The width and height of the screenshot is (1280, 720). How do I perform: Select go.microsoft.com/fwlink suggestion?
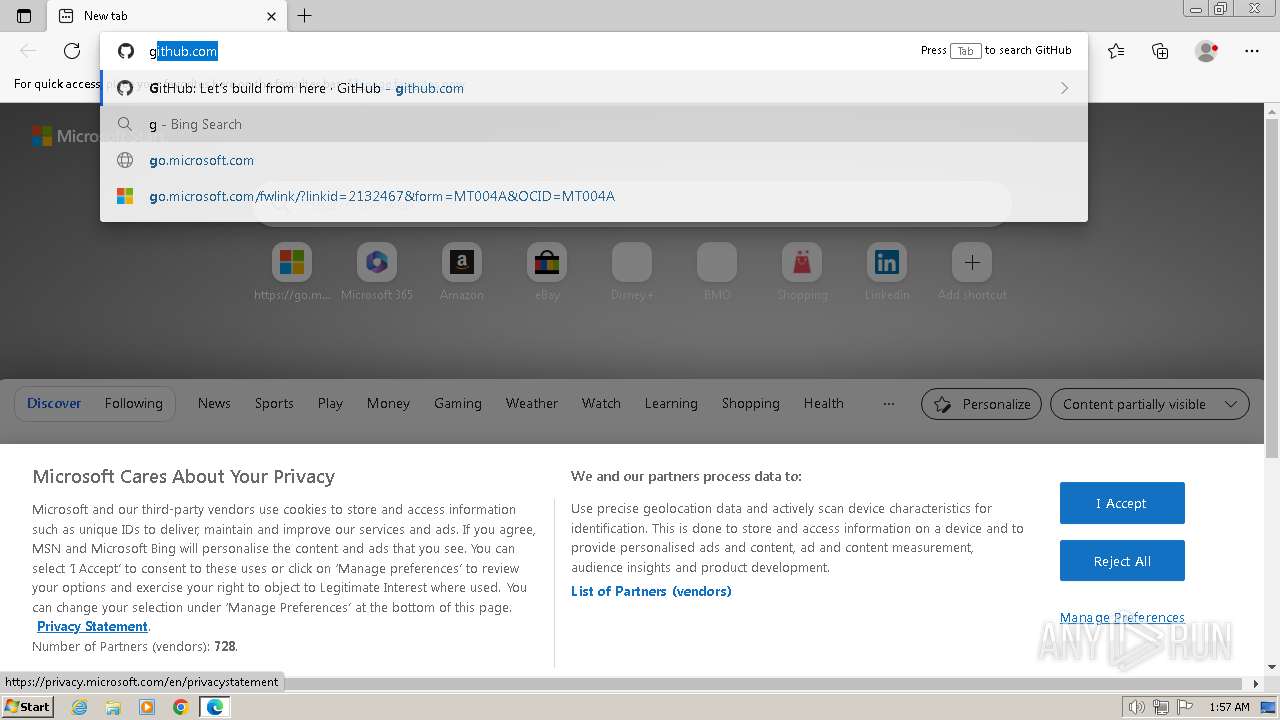[594, 196]
